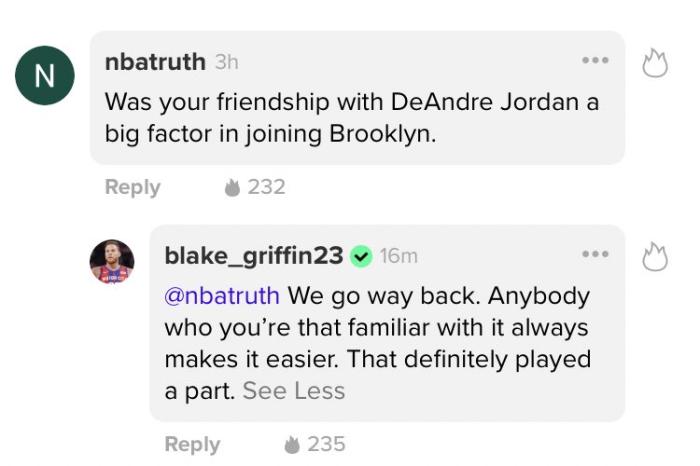Collapse the reply with See Less
700x466 pixels.
294,391
